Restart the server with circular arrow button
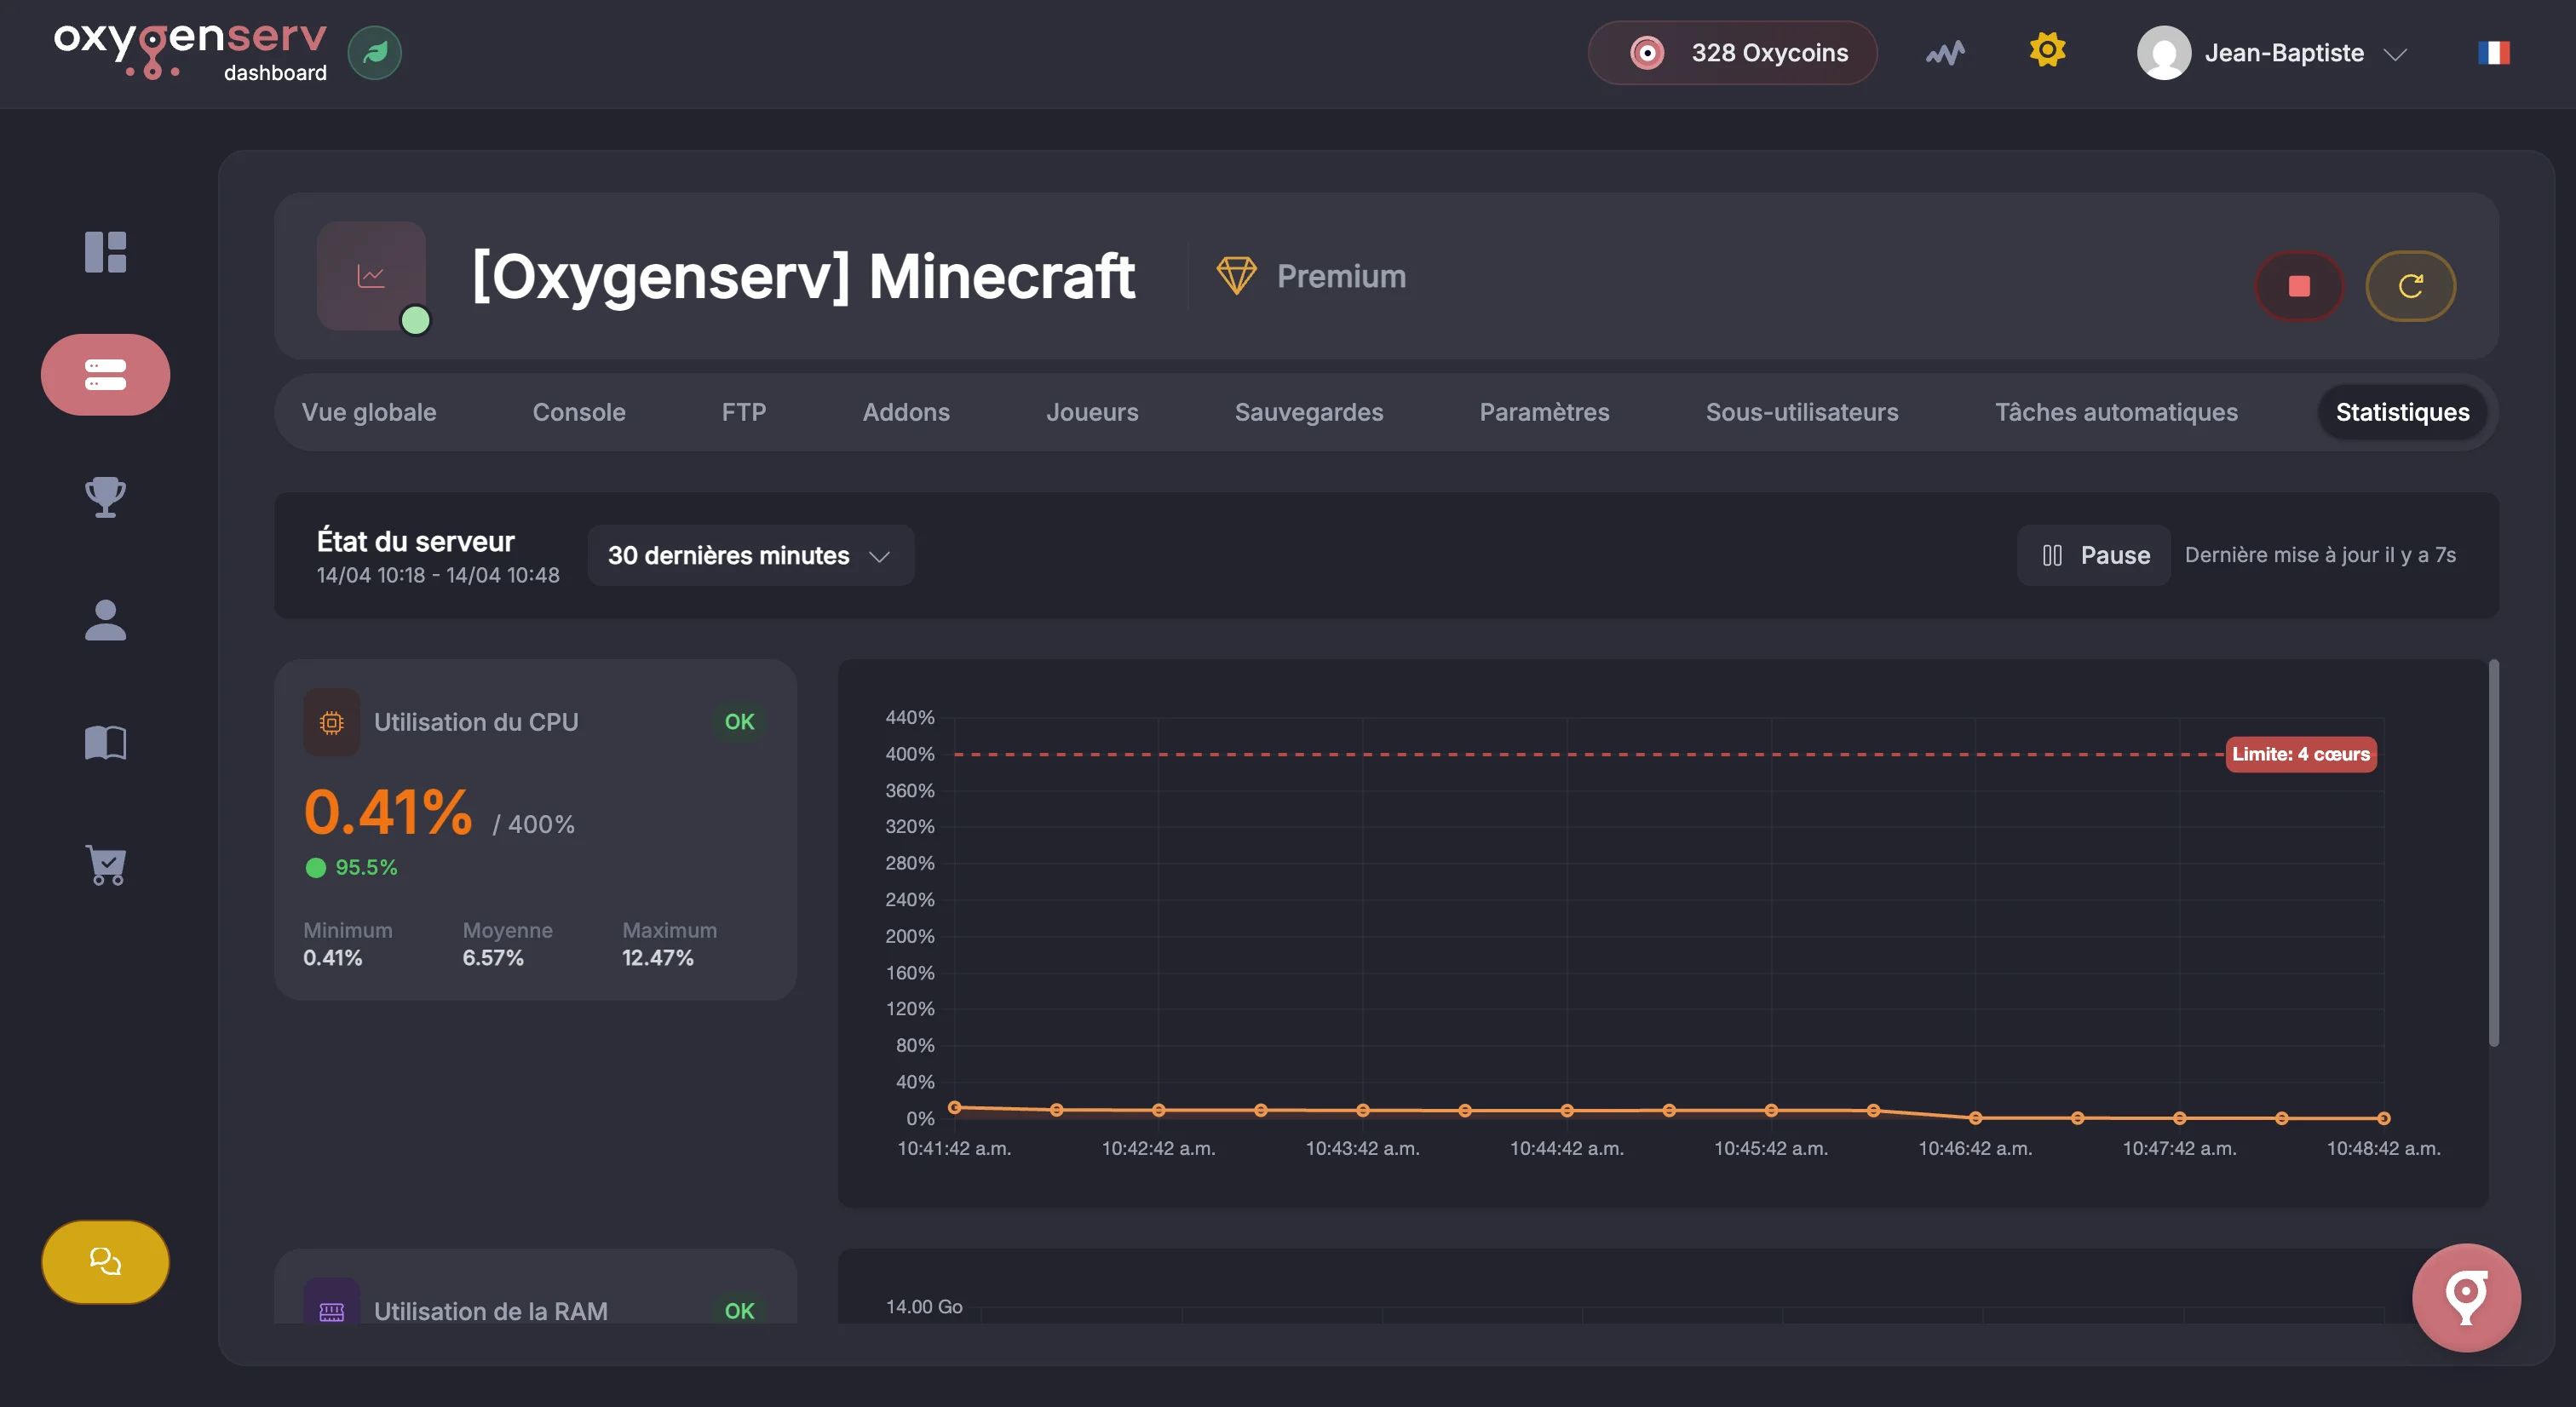The height and width of the screenshot is (1407, 2576). click(2410, 287)
